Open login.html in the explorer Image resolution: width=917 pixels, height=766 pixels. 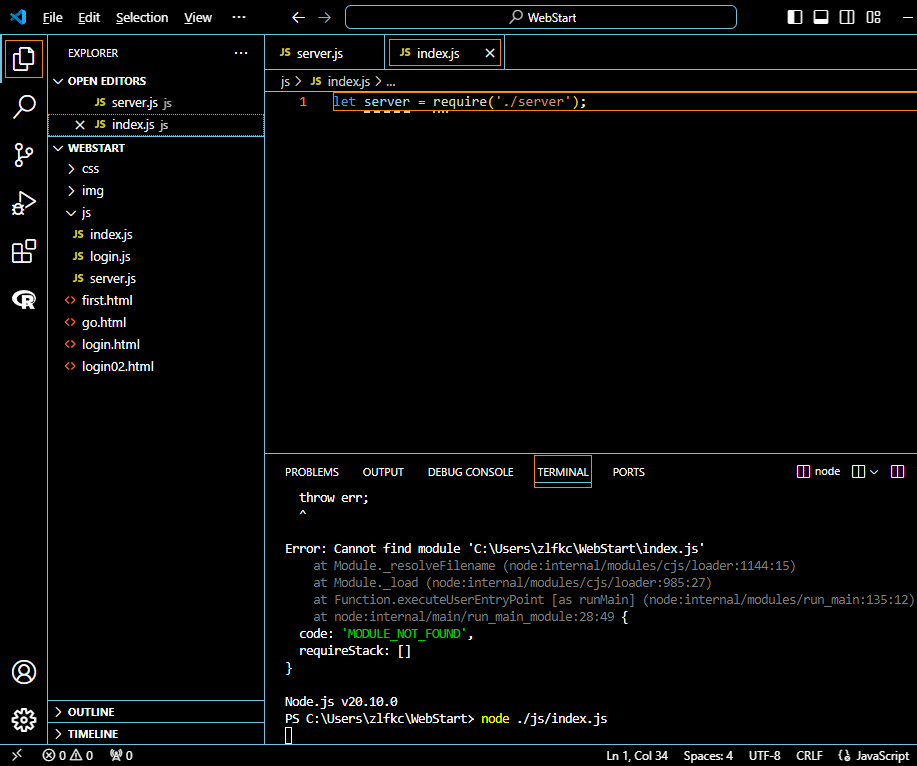[156, 344]
